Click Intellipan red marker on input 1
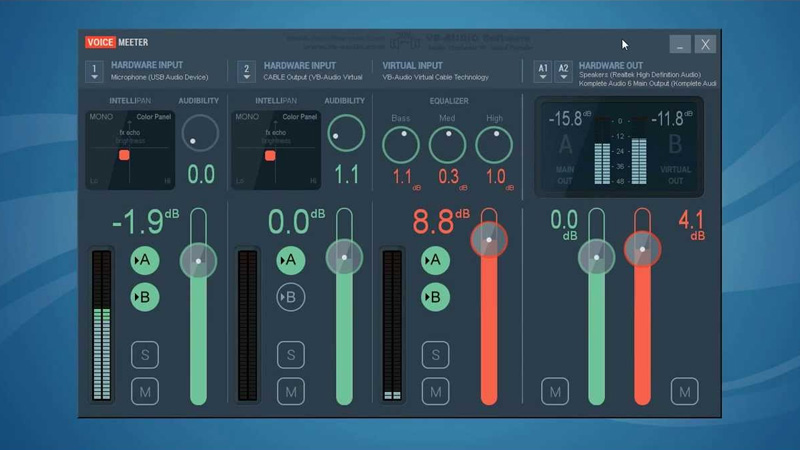Image resolution: width=800 pixels, height=450 pixels. [x=124, y=155]
